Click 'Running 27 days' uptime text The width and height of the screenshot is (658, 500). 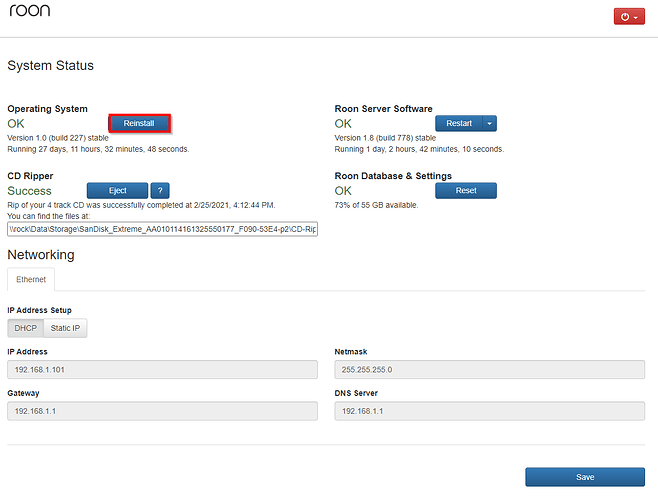(98, 149)
